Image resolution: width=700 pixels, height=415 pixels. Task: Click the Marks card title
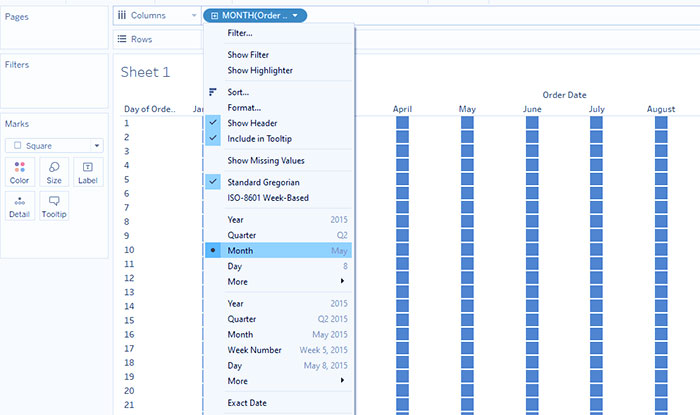[17, 124]
